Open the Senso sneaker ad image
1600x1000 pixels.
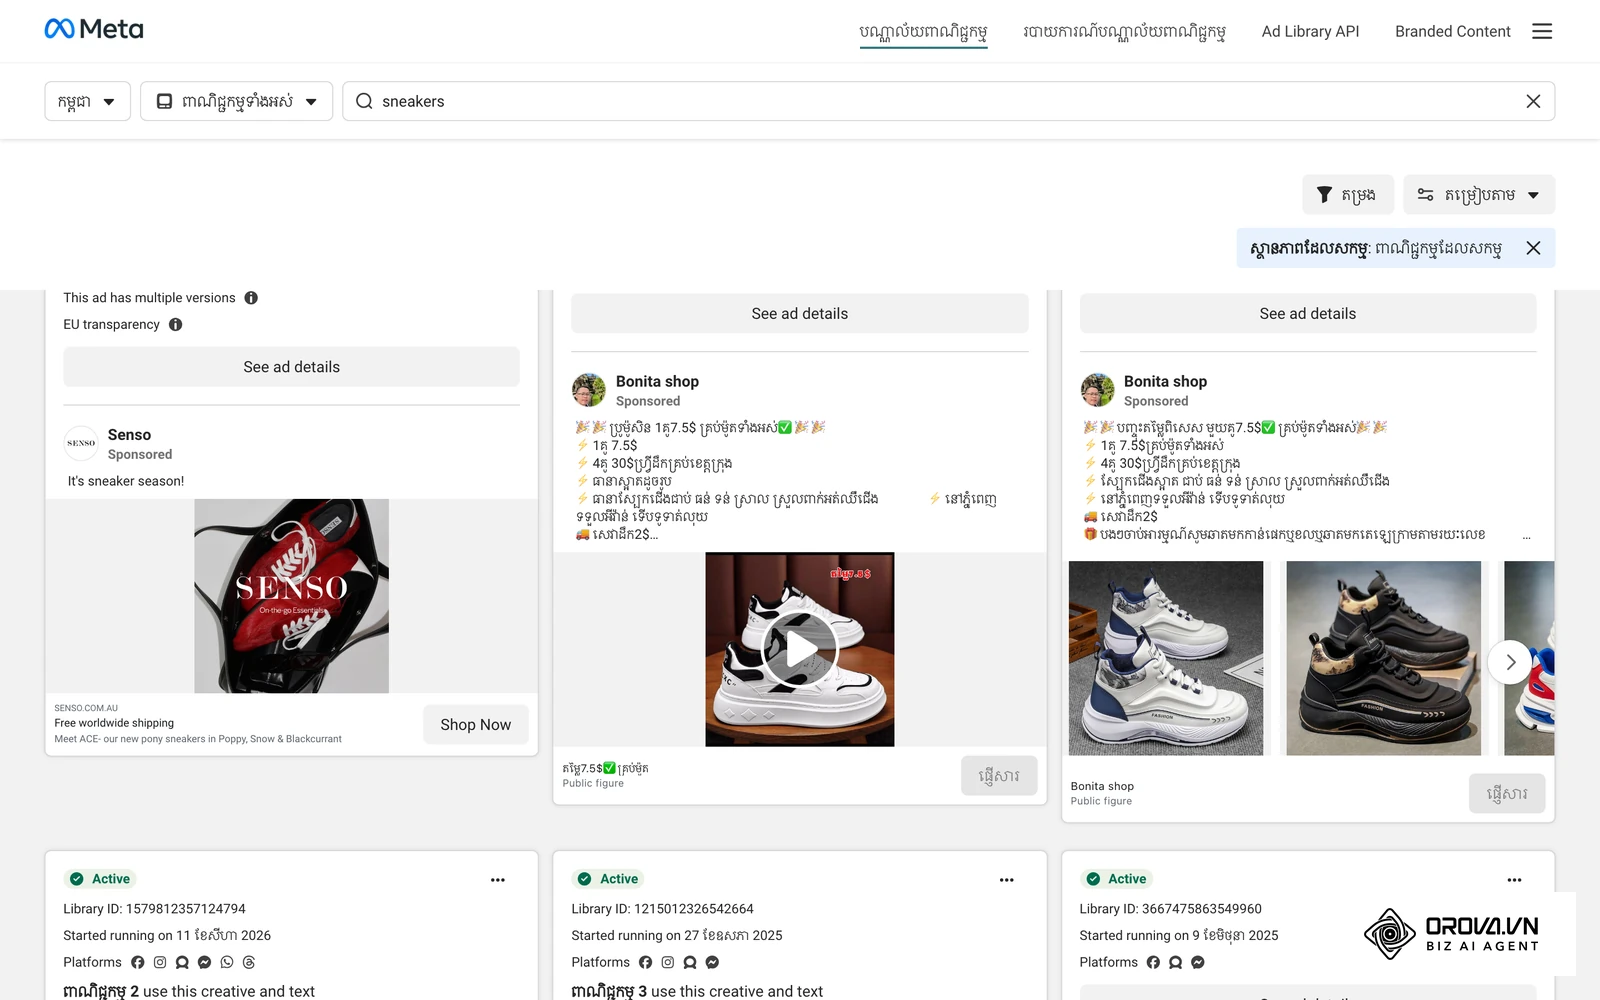coord(291,596)
